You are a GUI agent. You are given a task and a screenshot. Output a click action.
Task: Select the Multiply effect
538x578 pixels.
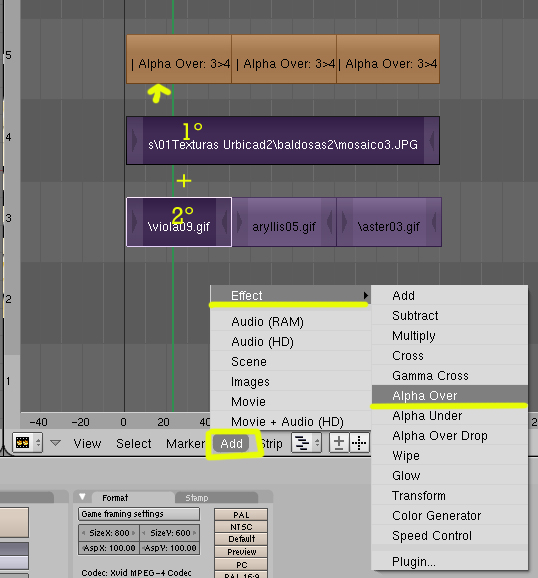click(450, 335)
